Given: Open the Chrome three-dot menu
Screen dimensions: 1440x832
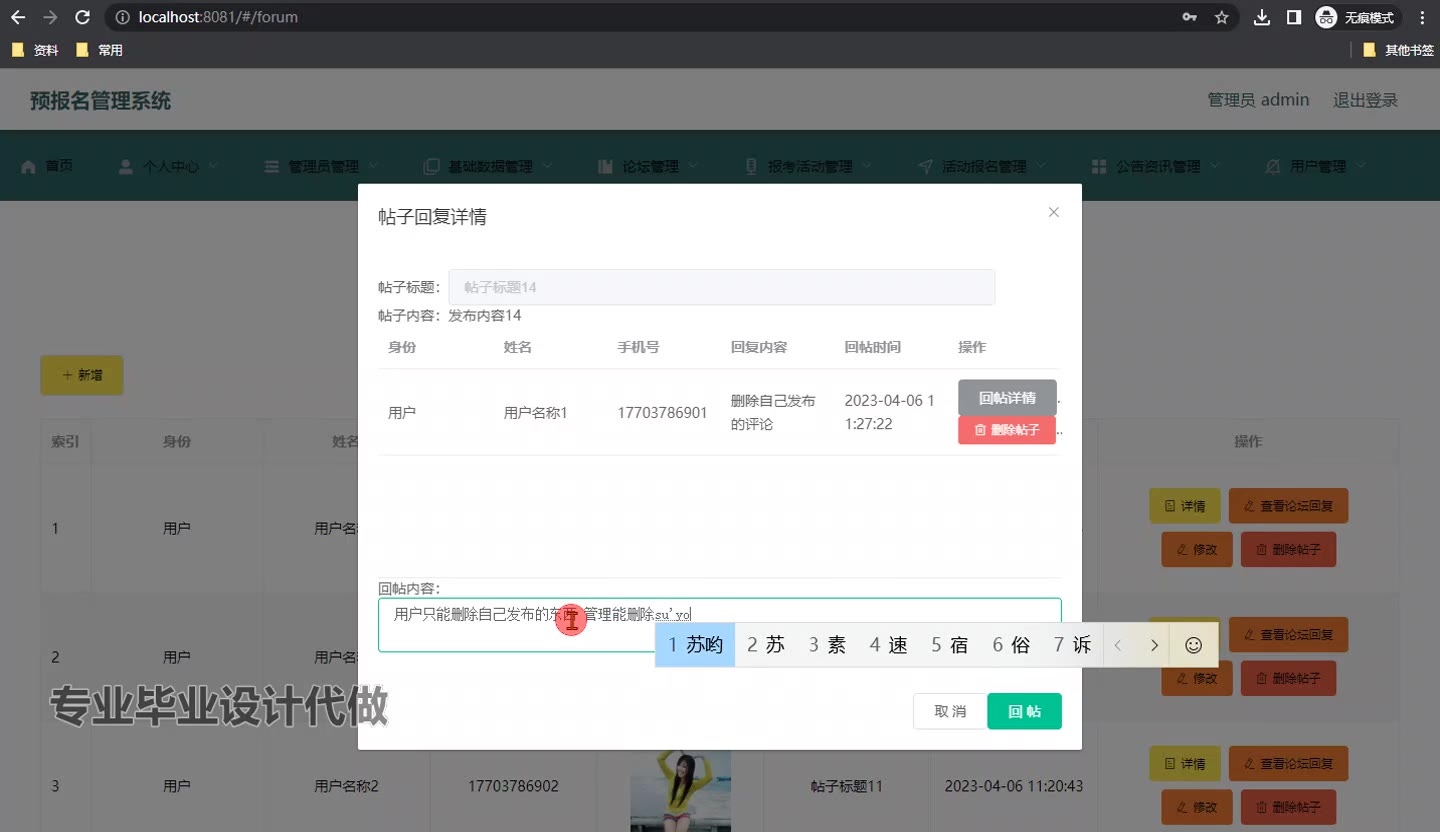Looking at the screenshot, I should [x=1422, y=17].
